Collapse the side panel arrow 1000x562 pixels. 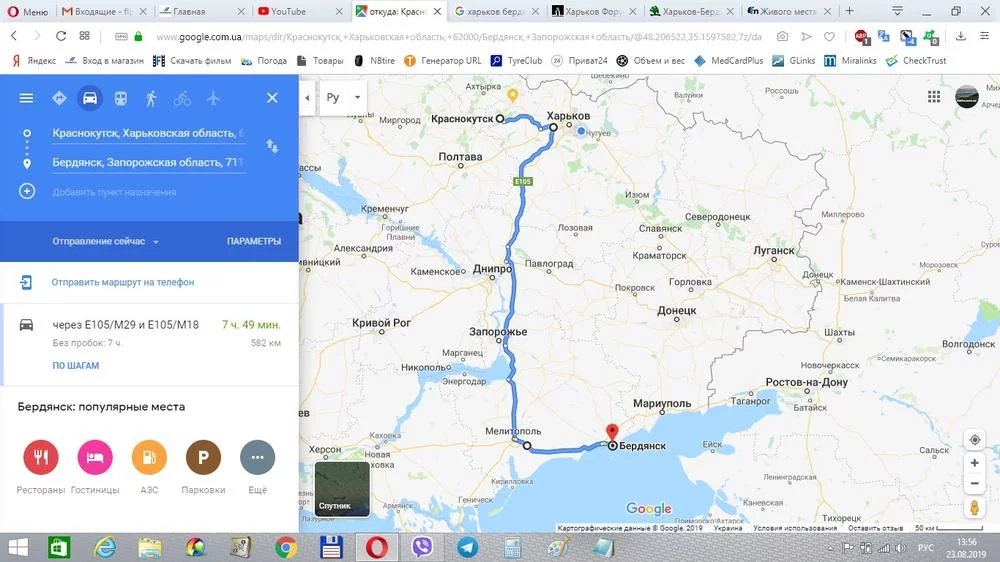pos(307,98)
